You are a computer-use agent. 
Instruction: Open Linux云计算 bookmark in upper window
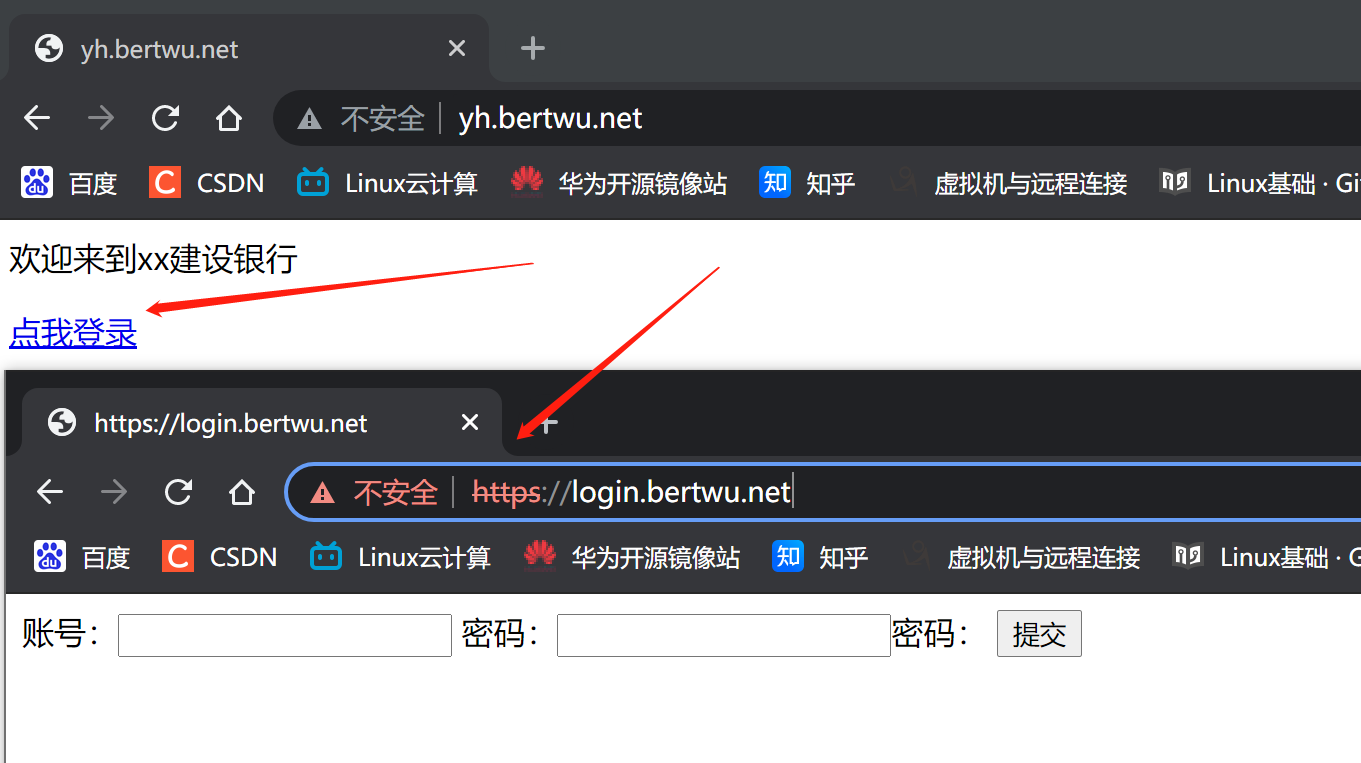tap(387, 183)
